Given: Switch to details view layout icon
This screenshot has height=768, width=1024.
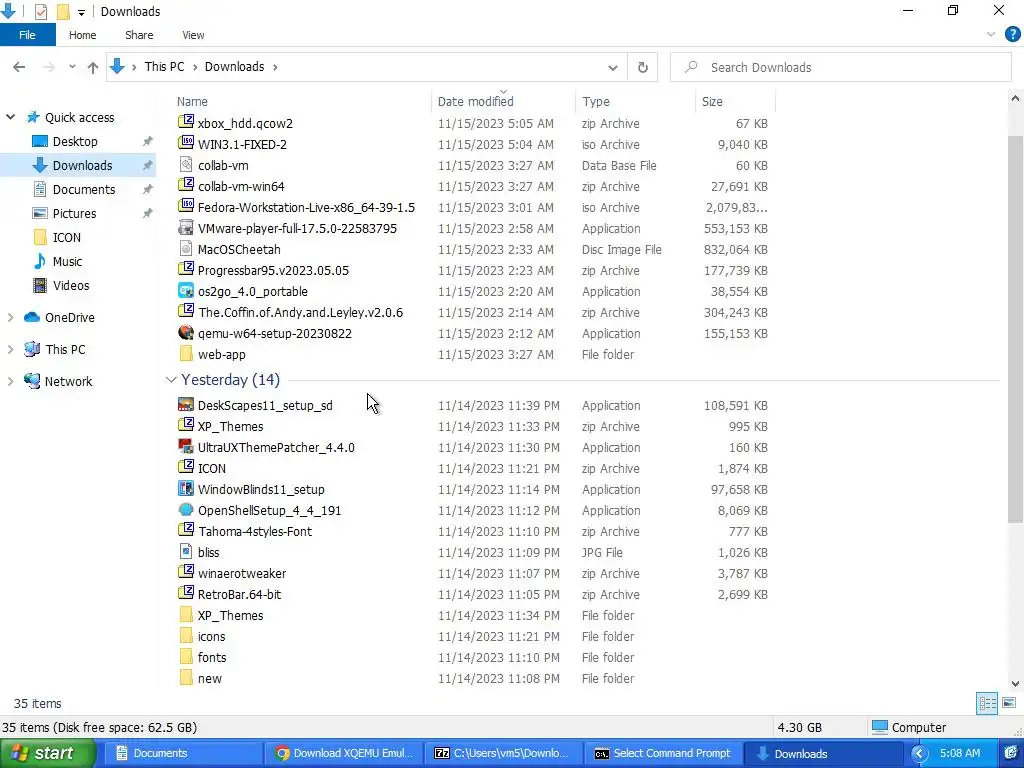Looking at the screenshot, I should [987, 703].
